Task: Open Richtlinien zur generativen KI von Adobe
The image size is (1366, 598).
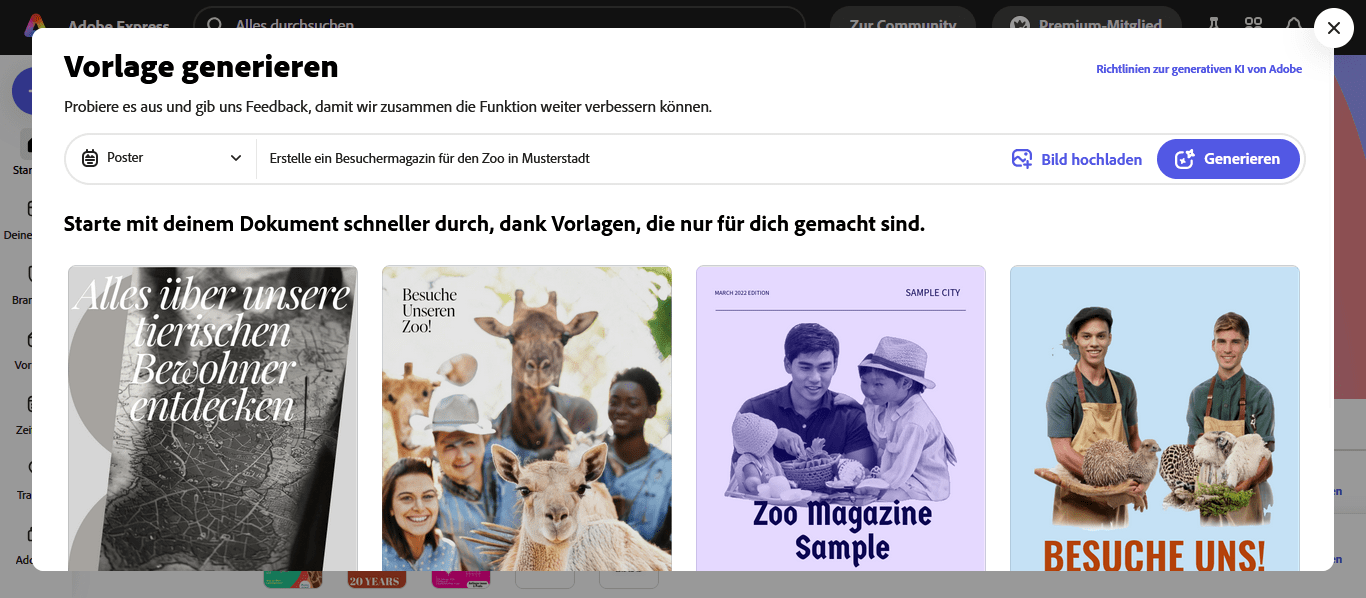Action: (1199, 69)
